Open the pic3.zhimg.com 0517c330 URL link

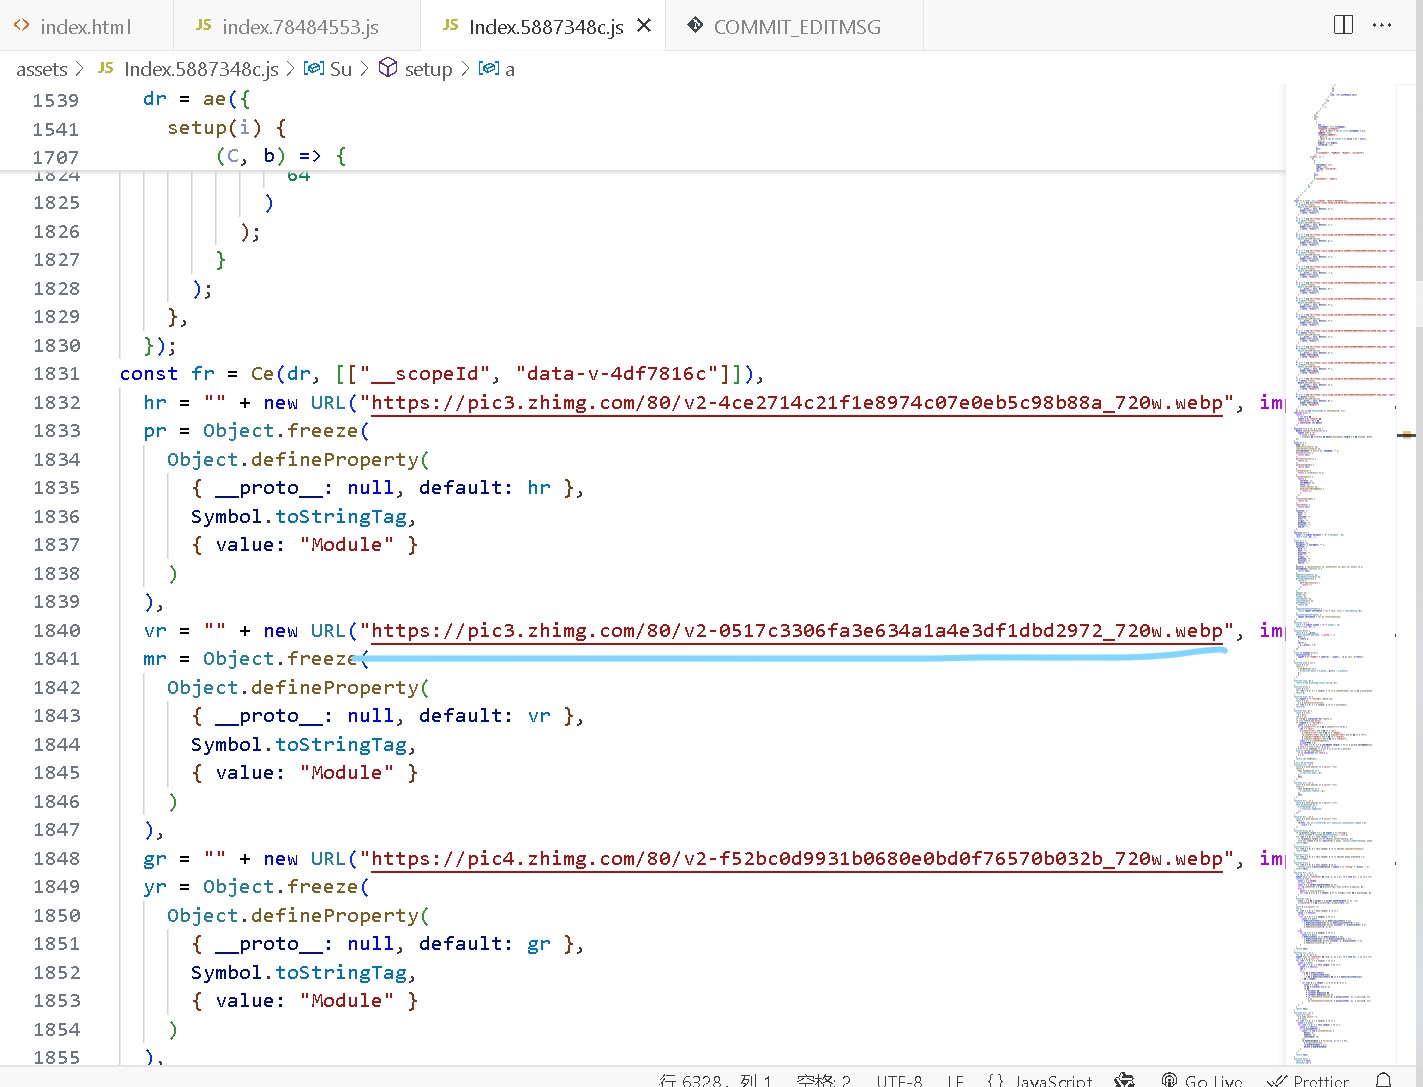(797, 631)
